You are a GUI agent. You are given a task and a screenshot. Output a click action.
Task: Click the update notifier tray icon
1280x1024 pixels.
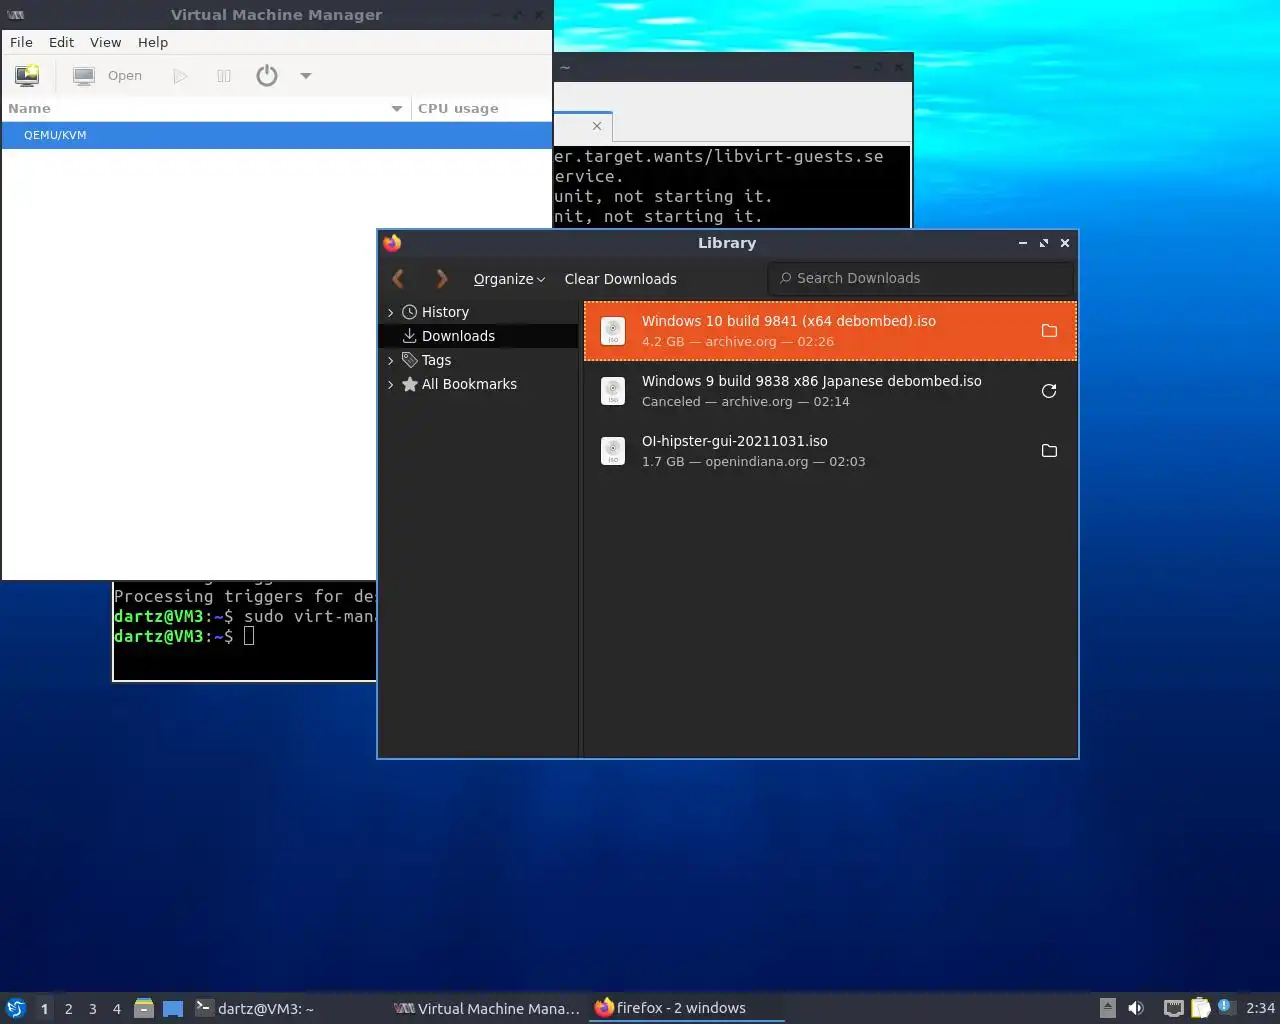(1226, 1007)
